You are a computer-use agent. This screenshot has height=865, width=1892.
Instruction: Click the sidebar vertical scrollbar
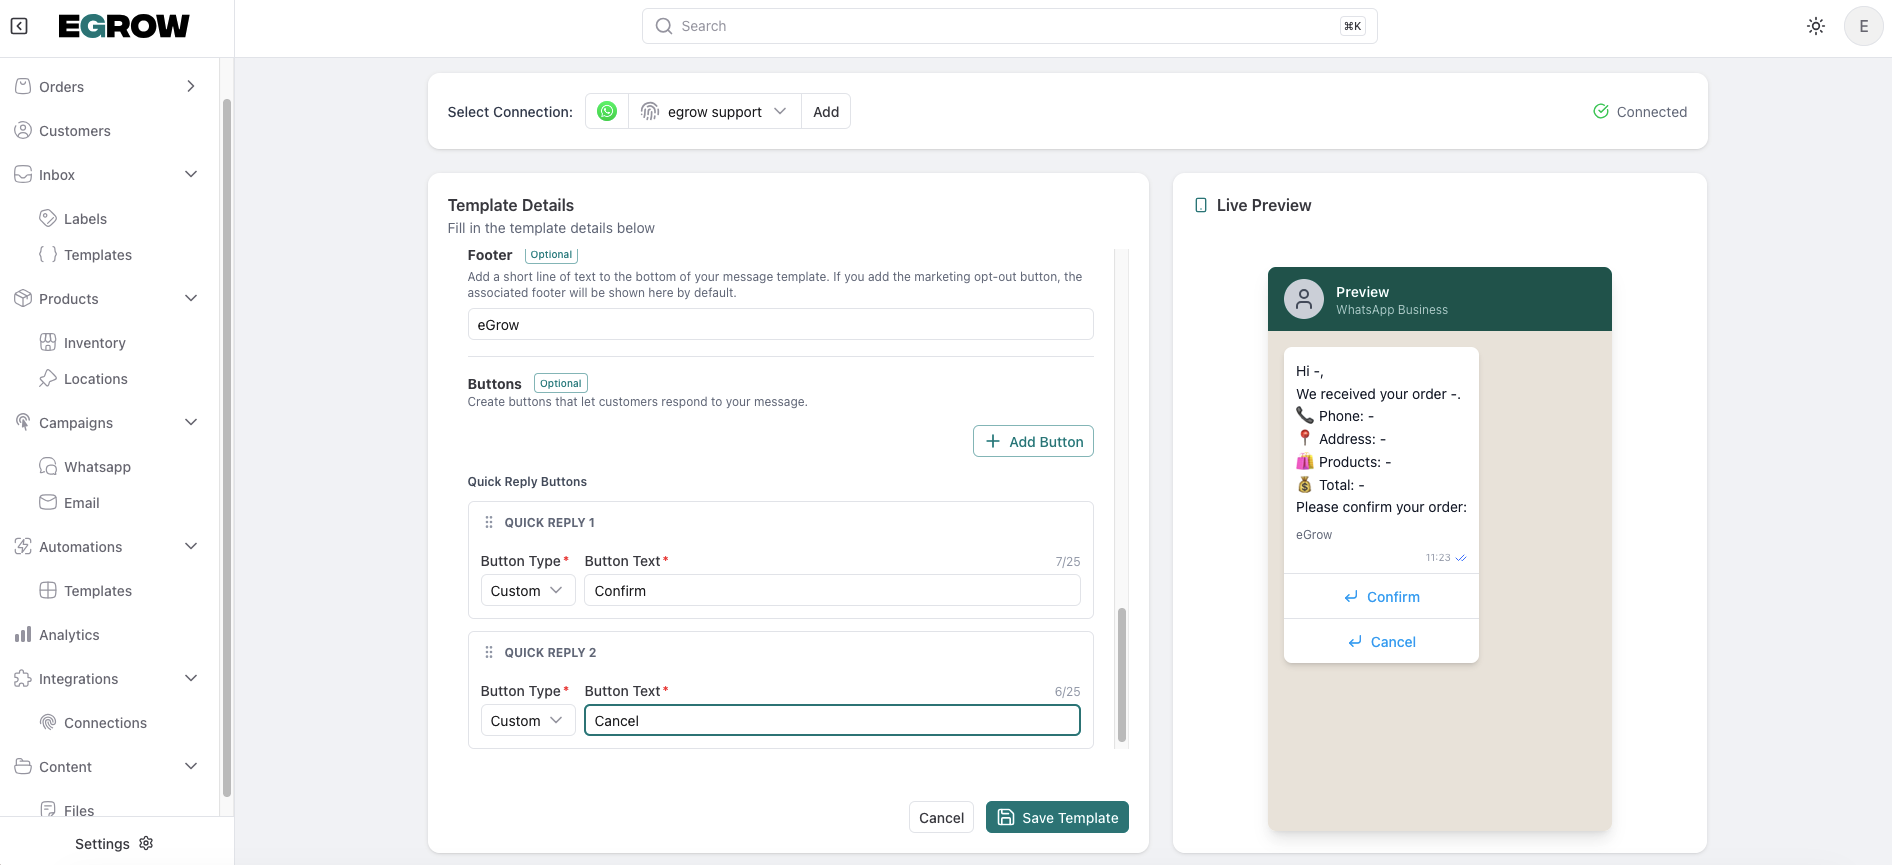[227, 447]
